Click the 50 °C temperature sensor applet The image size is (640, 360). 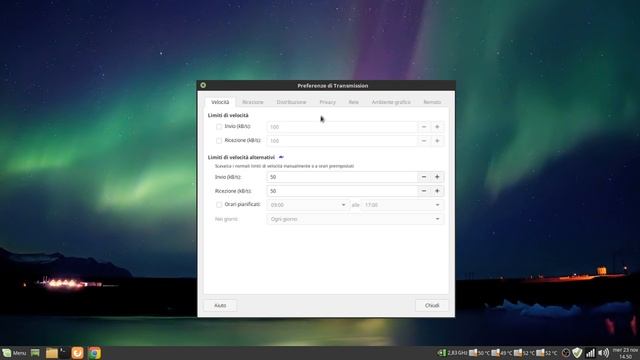click(x=480, y=353)
